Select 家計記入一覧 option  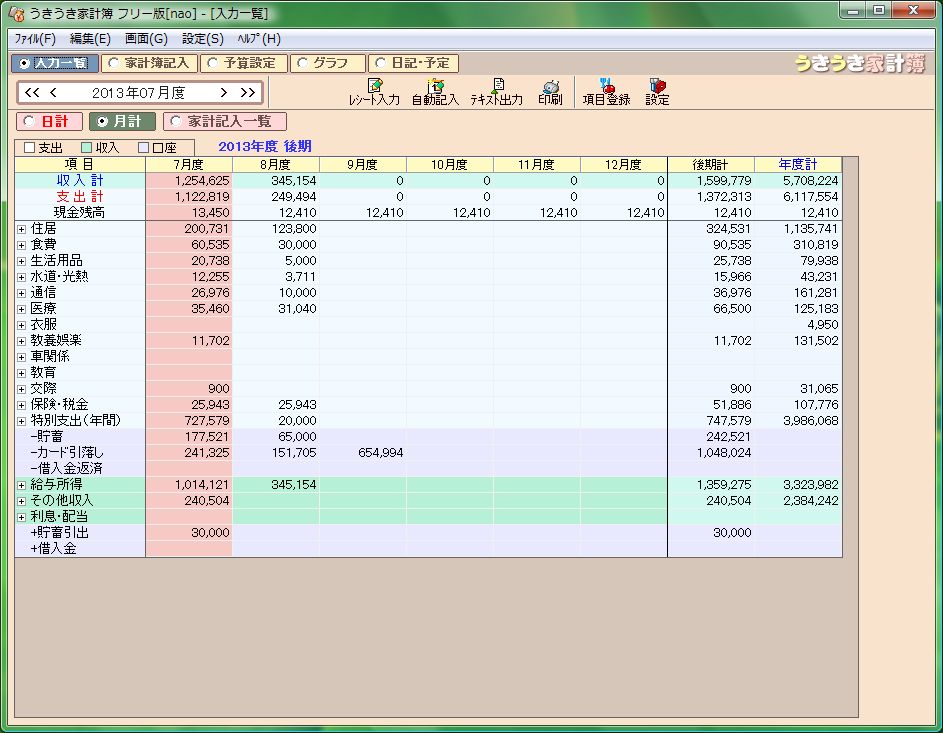[x=224, y=121]
